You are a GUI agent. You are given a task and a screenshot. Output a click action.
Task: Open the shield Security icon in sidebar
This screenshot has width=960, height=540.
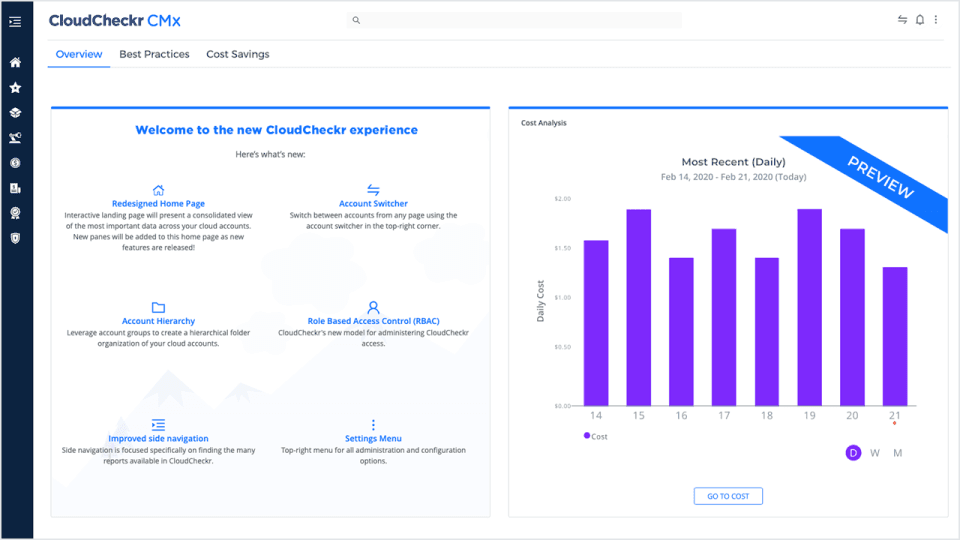tap(15, 238)
